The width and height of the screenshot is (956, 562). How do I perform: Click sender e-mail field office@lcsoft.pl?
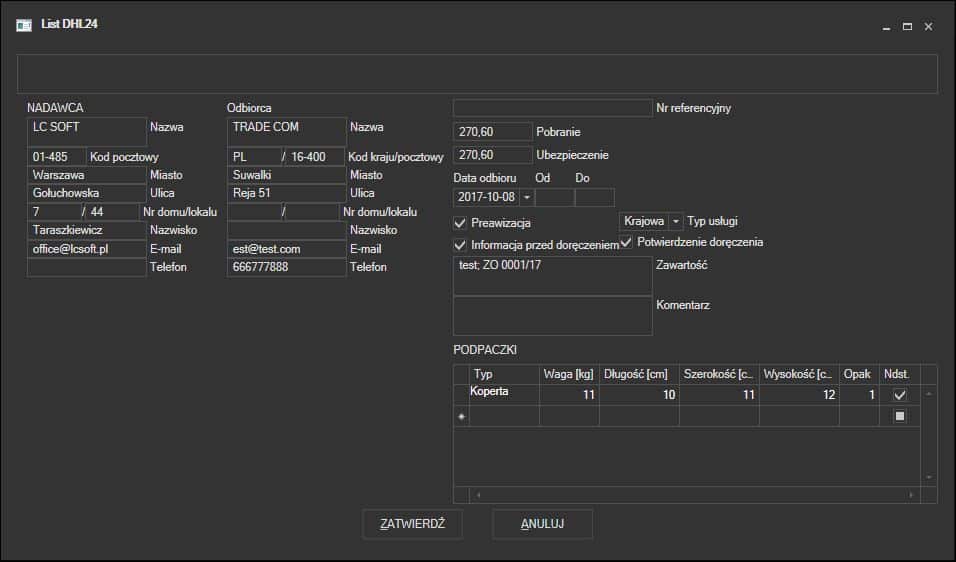[x=87, y=249]
